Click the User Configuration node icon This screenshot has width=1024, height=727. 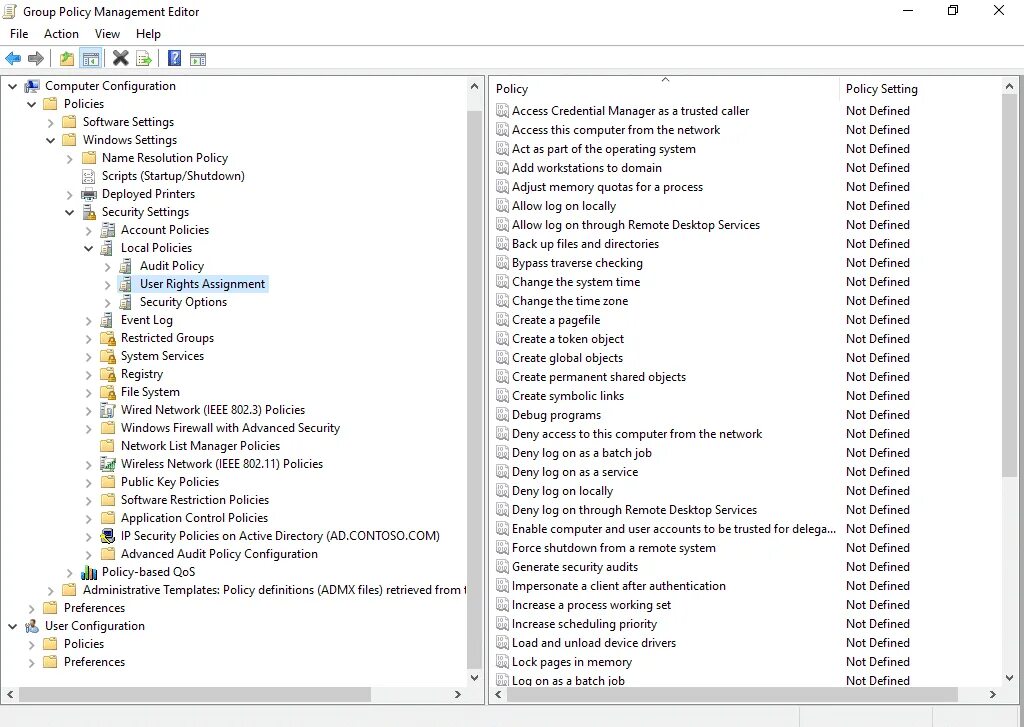[x=32, y=626]
